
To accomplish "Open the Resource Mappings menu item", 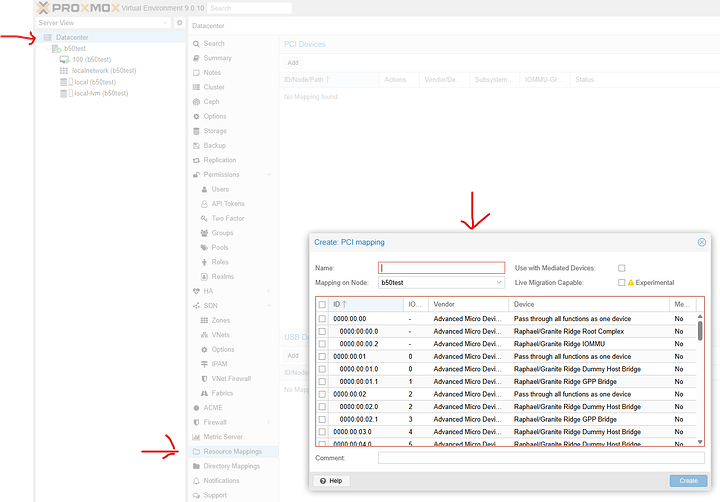I will coord(232,451).
